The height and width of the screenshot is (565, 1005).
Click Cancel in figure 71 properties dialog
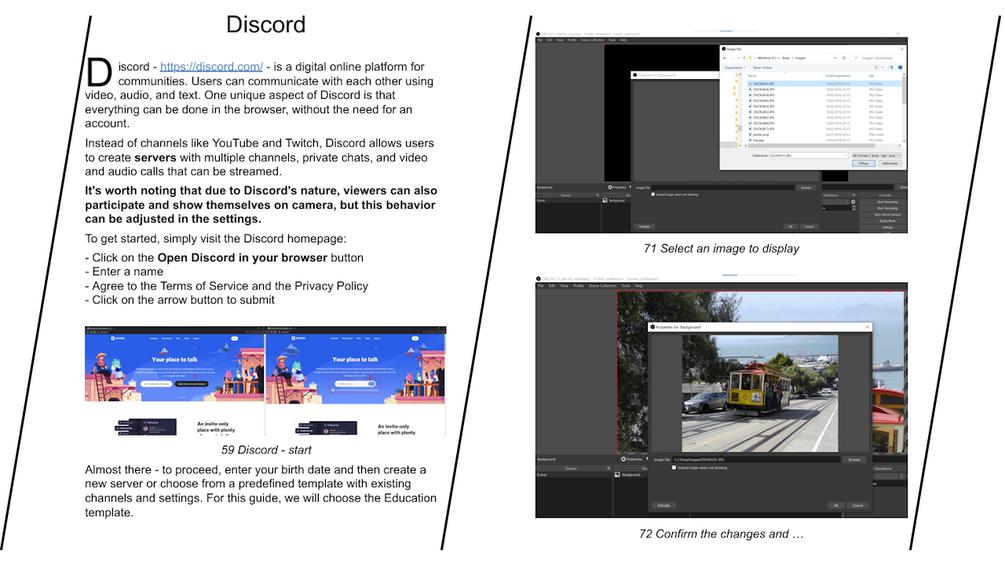809,226
